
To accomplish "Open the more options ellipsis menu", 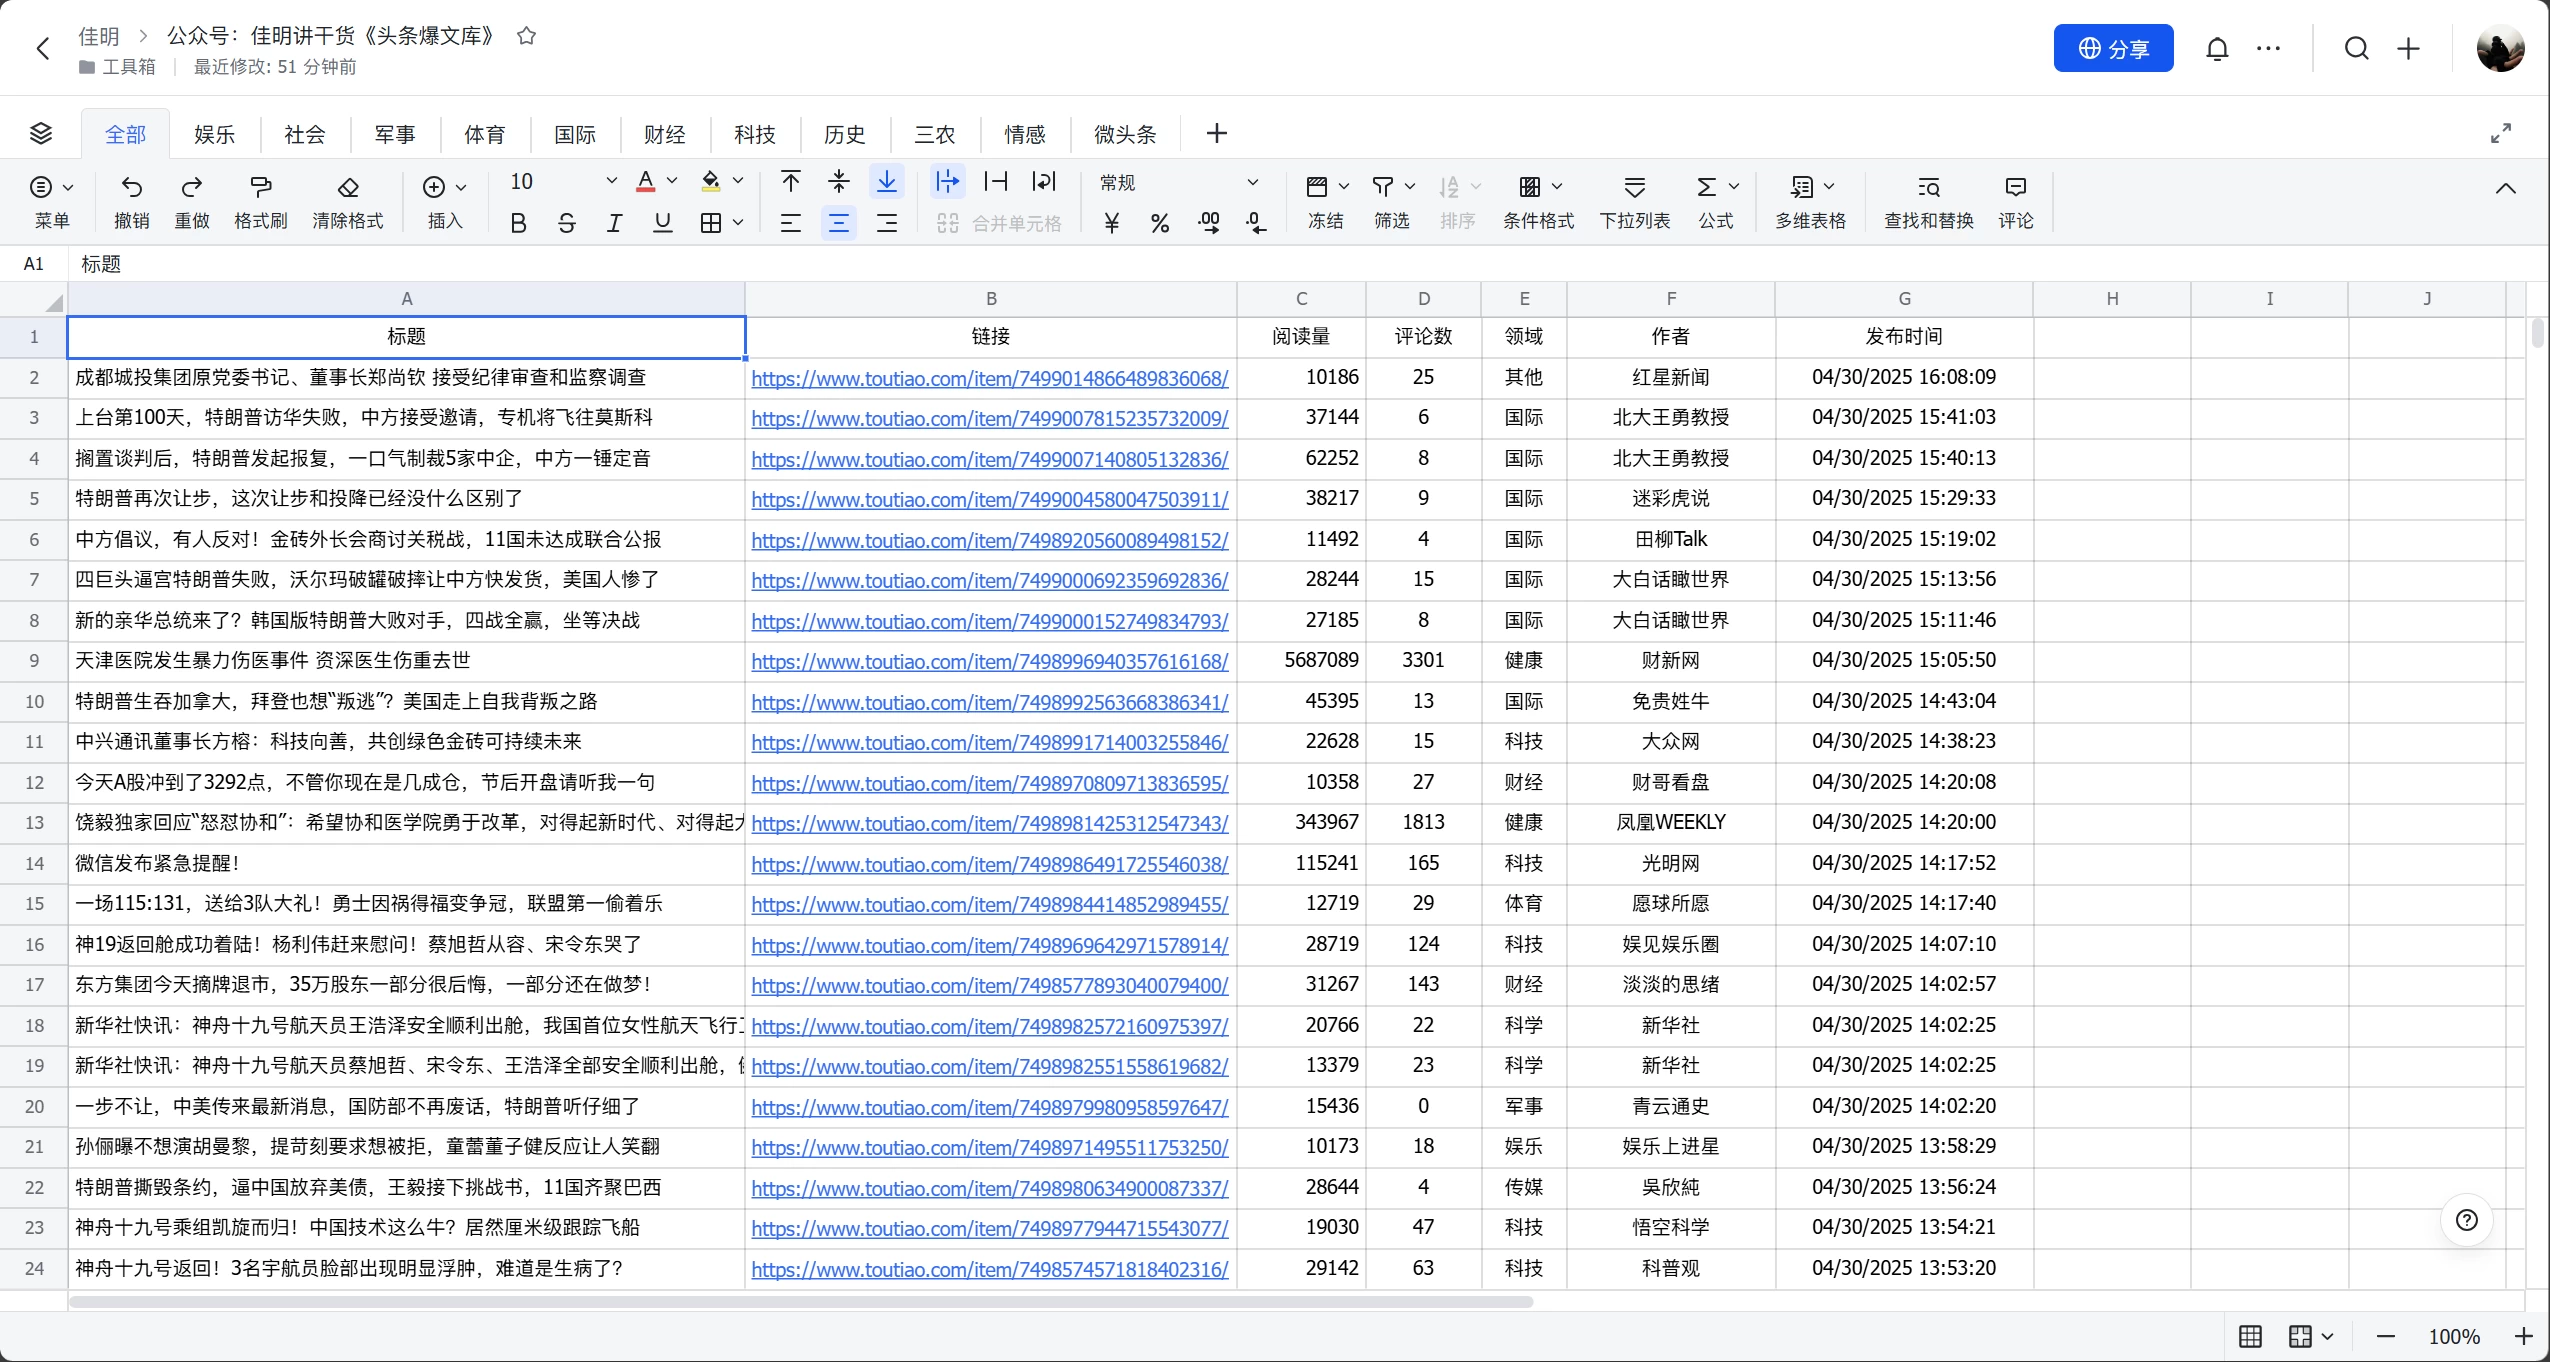I will click(x=2269, y=48).
